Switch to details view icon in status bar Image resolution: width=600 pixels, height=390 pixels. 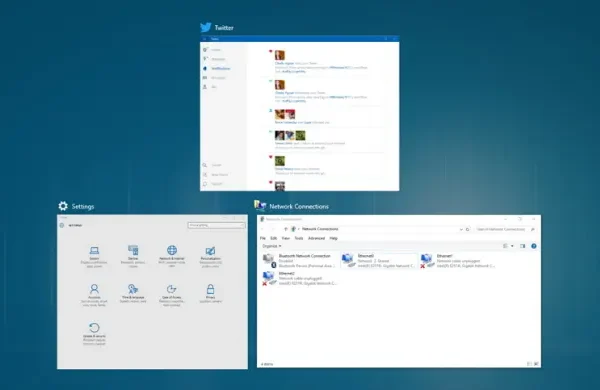point(530,364)
